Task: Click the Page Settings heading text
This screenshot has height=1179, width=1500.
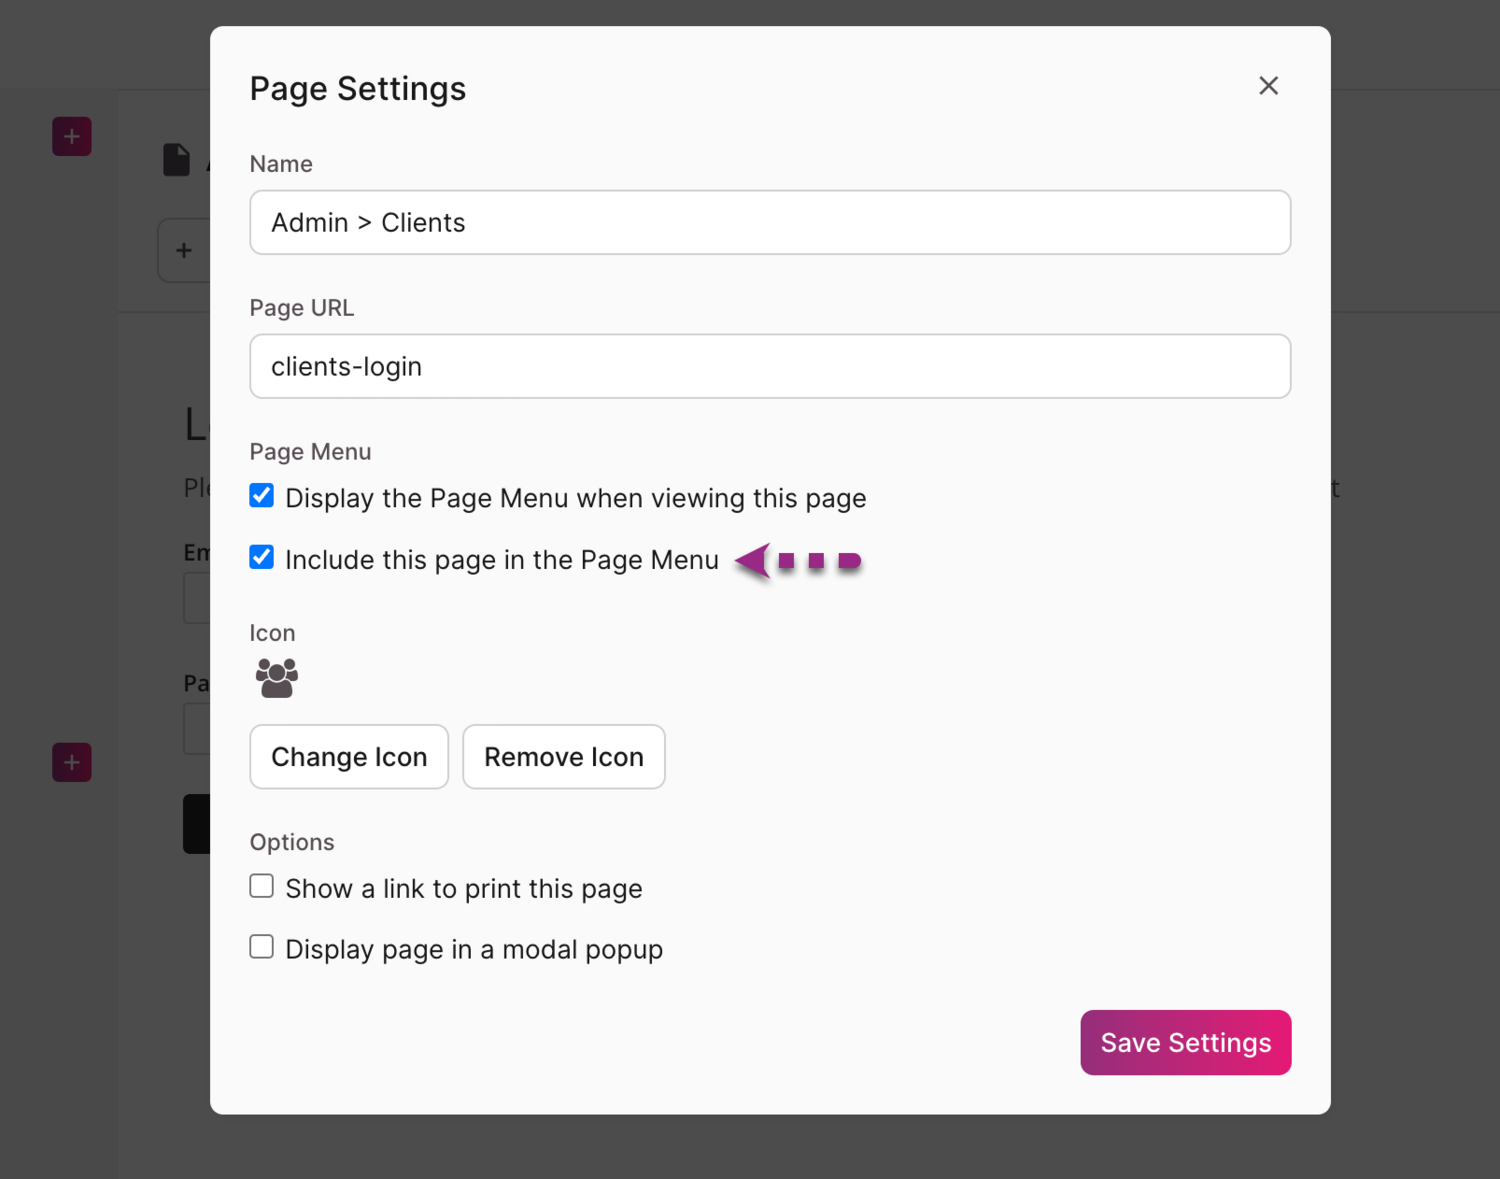Action: pos(357,89)
